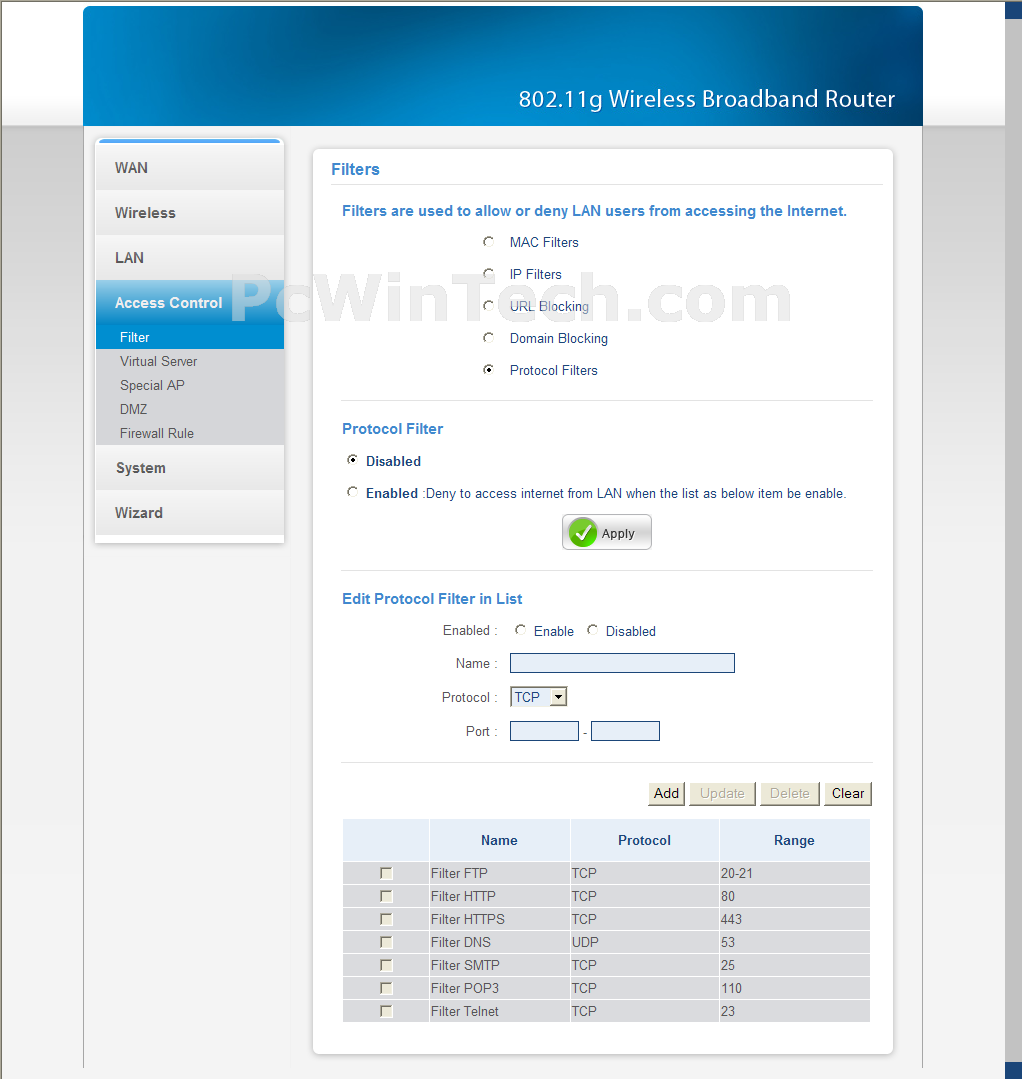
Task: Click the 'UDP' protocol cell
Action: tap(645, 942)
